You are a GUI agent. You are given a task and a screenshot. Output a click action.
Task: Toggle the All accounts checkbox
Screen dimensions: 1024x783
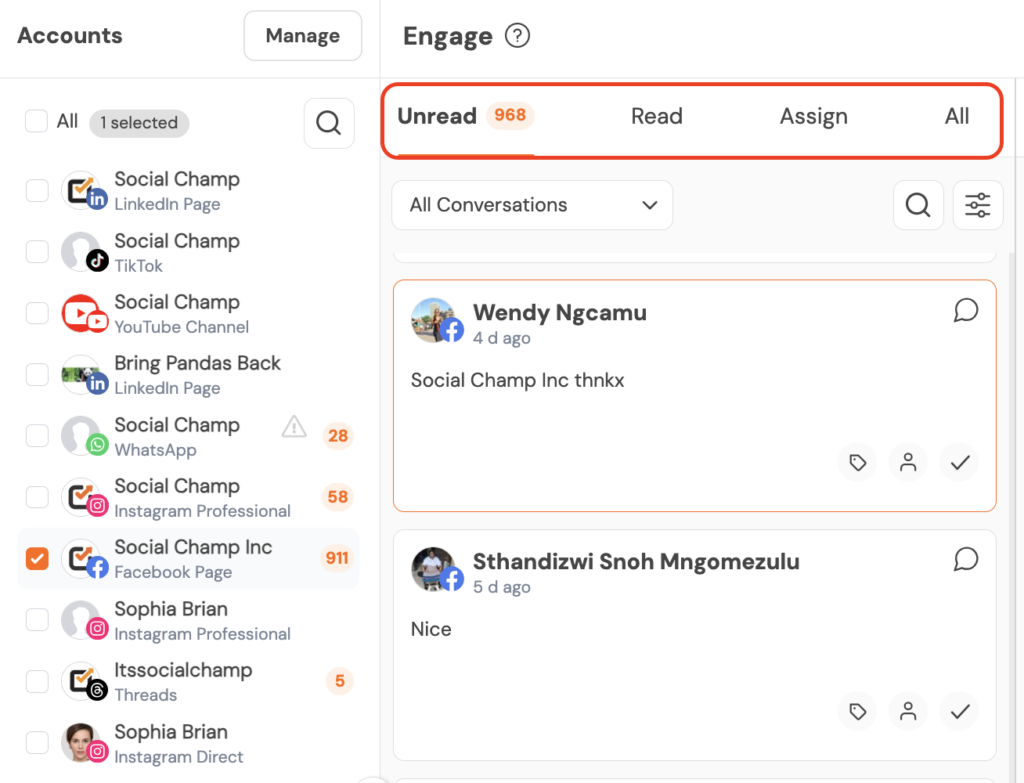(x=37, y=122)
